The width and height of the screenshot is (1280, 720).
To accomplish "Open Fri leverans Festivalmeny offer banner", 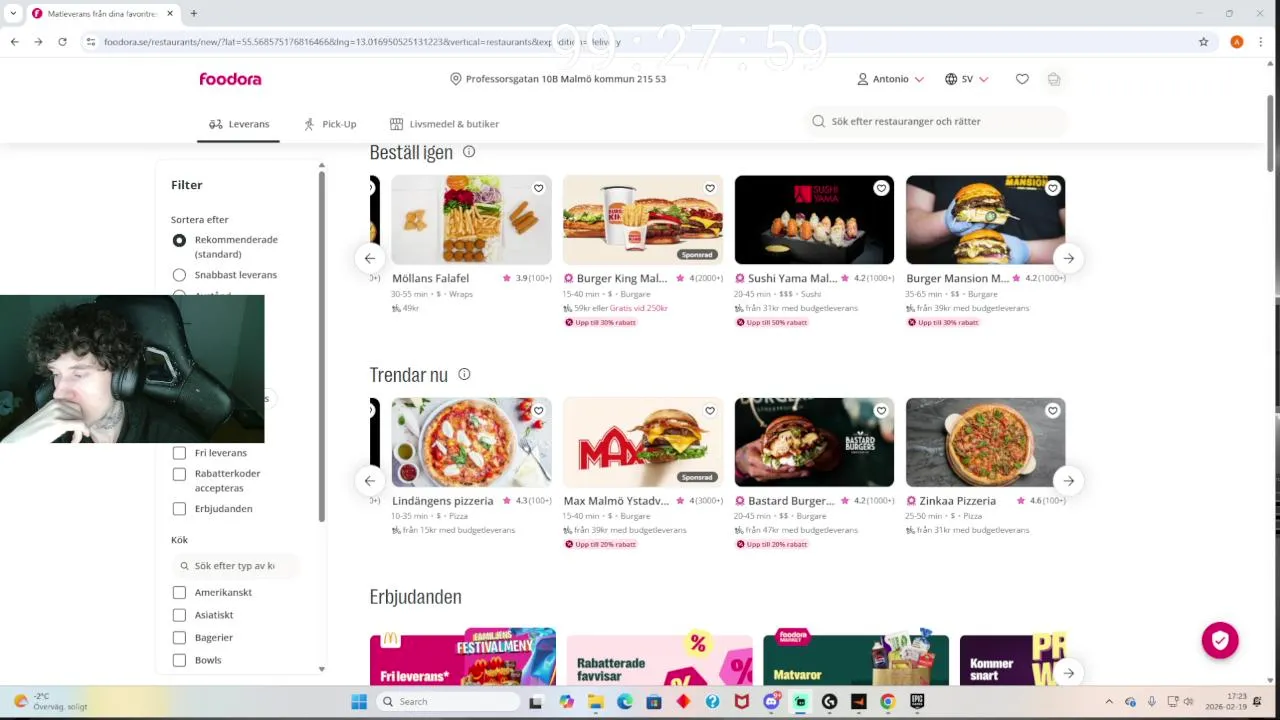I will tap(463, 657).
